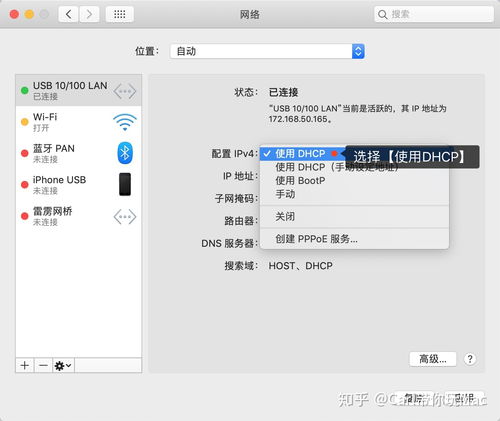
Task: Click the Wi-Fi signal icon
Action: (125, 122)
